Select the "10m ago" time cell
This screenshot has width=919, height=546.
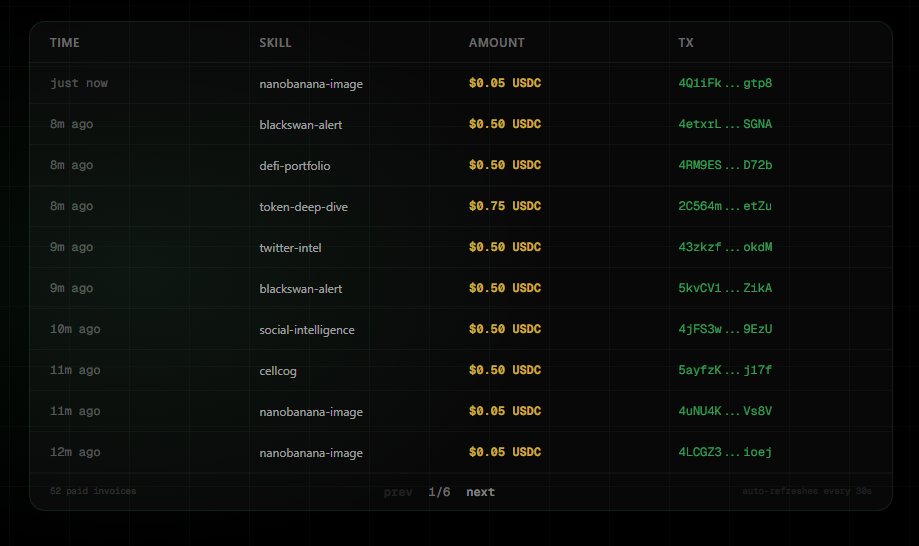click(75, 329)
